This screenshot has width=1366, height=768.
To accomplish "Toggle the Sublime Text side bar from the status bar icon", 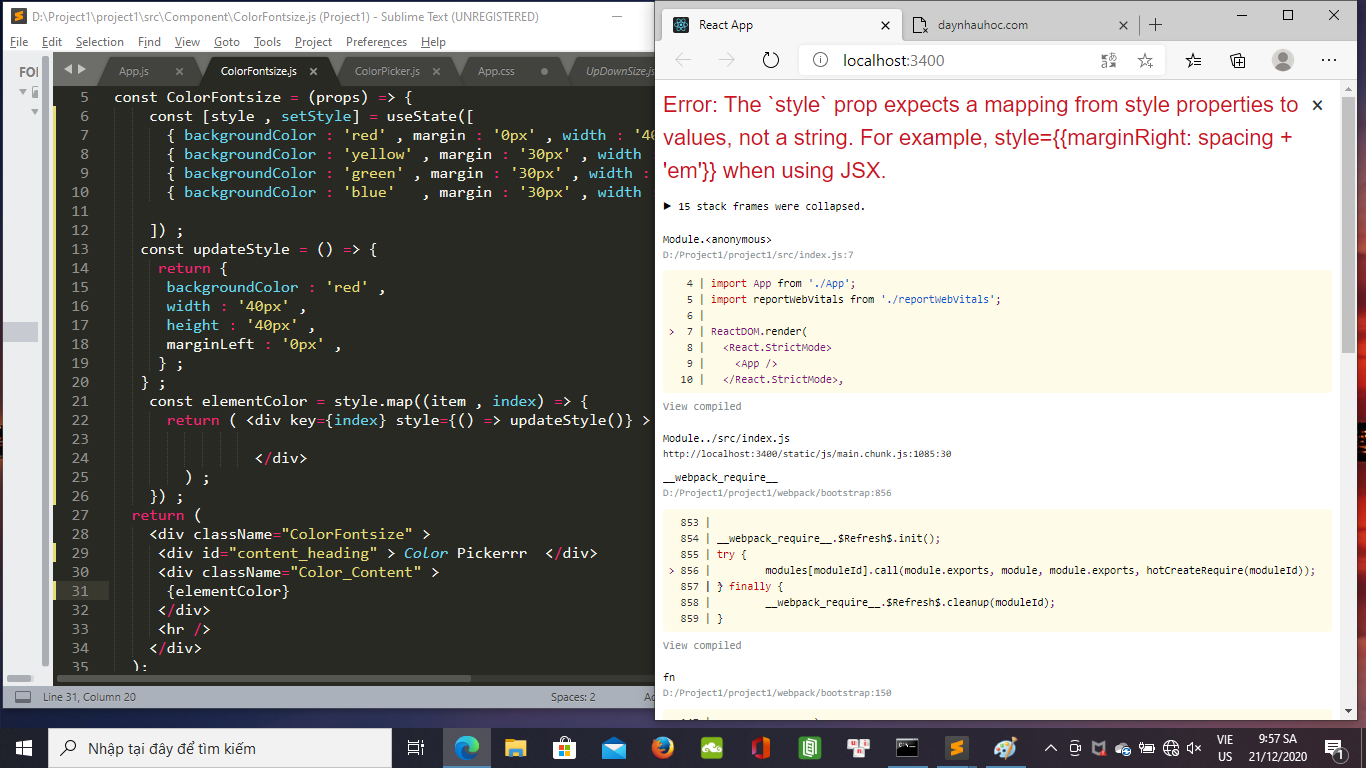I will coord(22,697).
